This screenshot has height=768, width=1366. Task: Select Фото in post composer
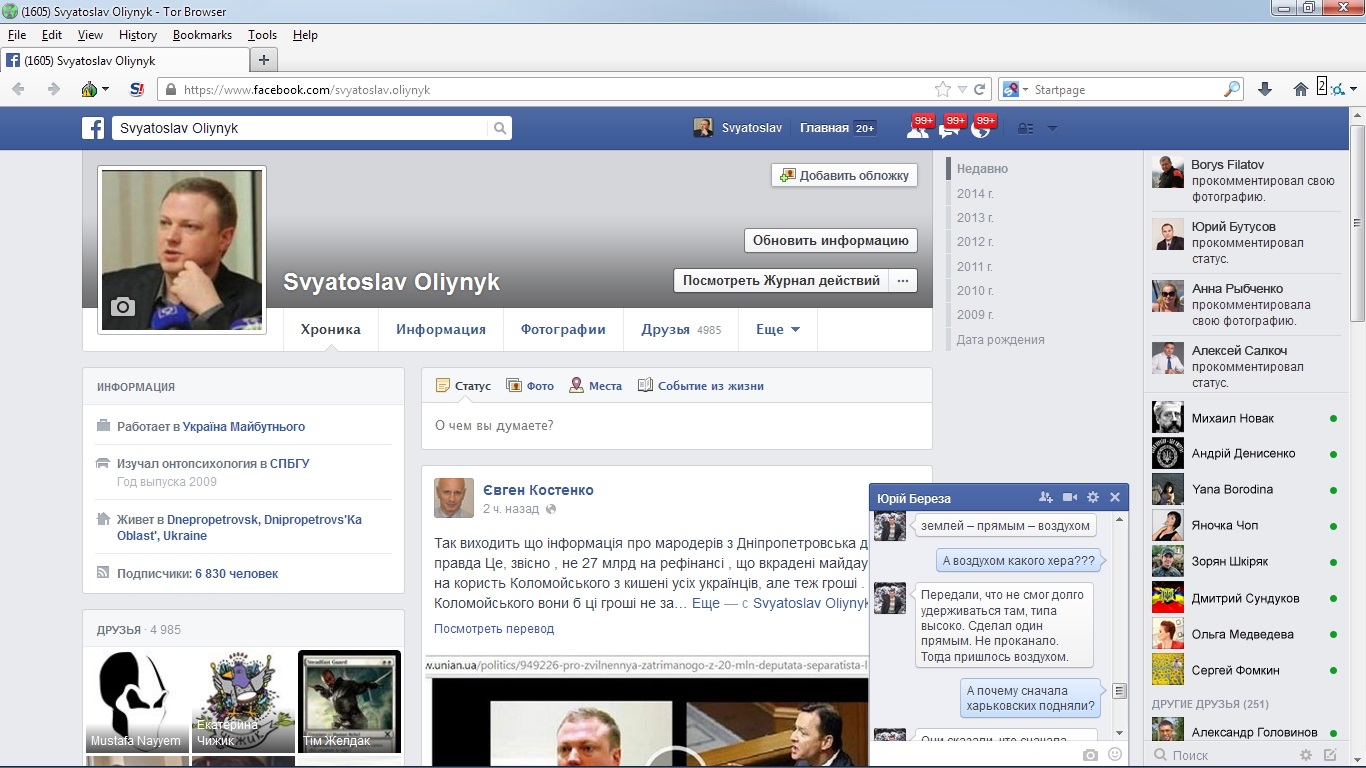coord(530,386)
